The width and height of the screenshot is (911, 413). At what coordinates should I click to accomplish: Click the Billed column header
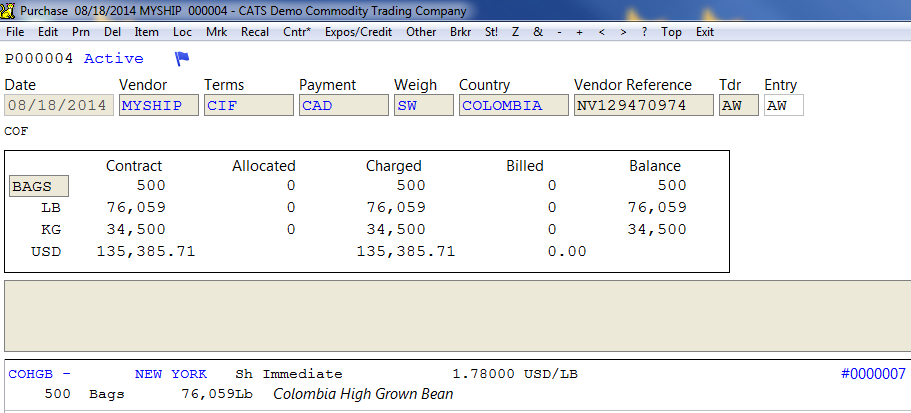[525, 166]
